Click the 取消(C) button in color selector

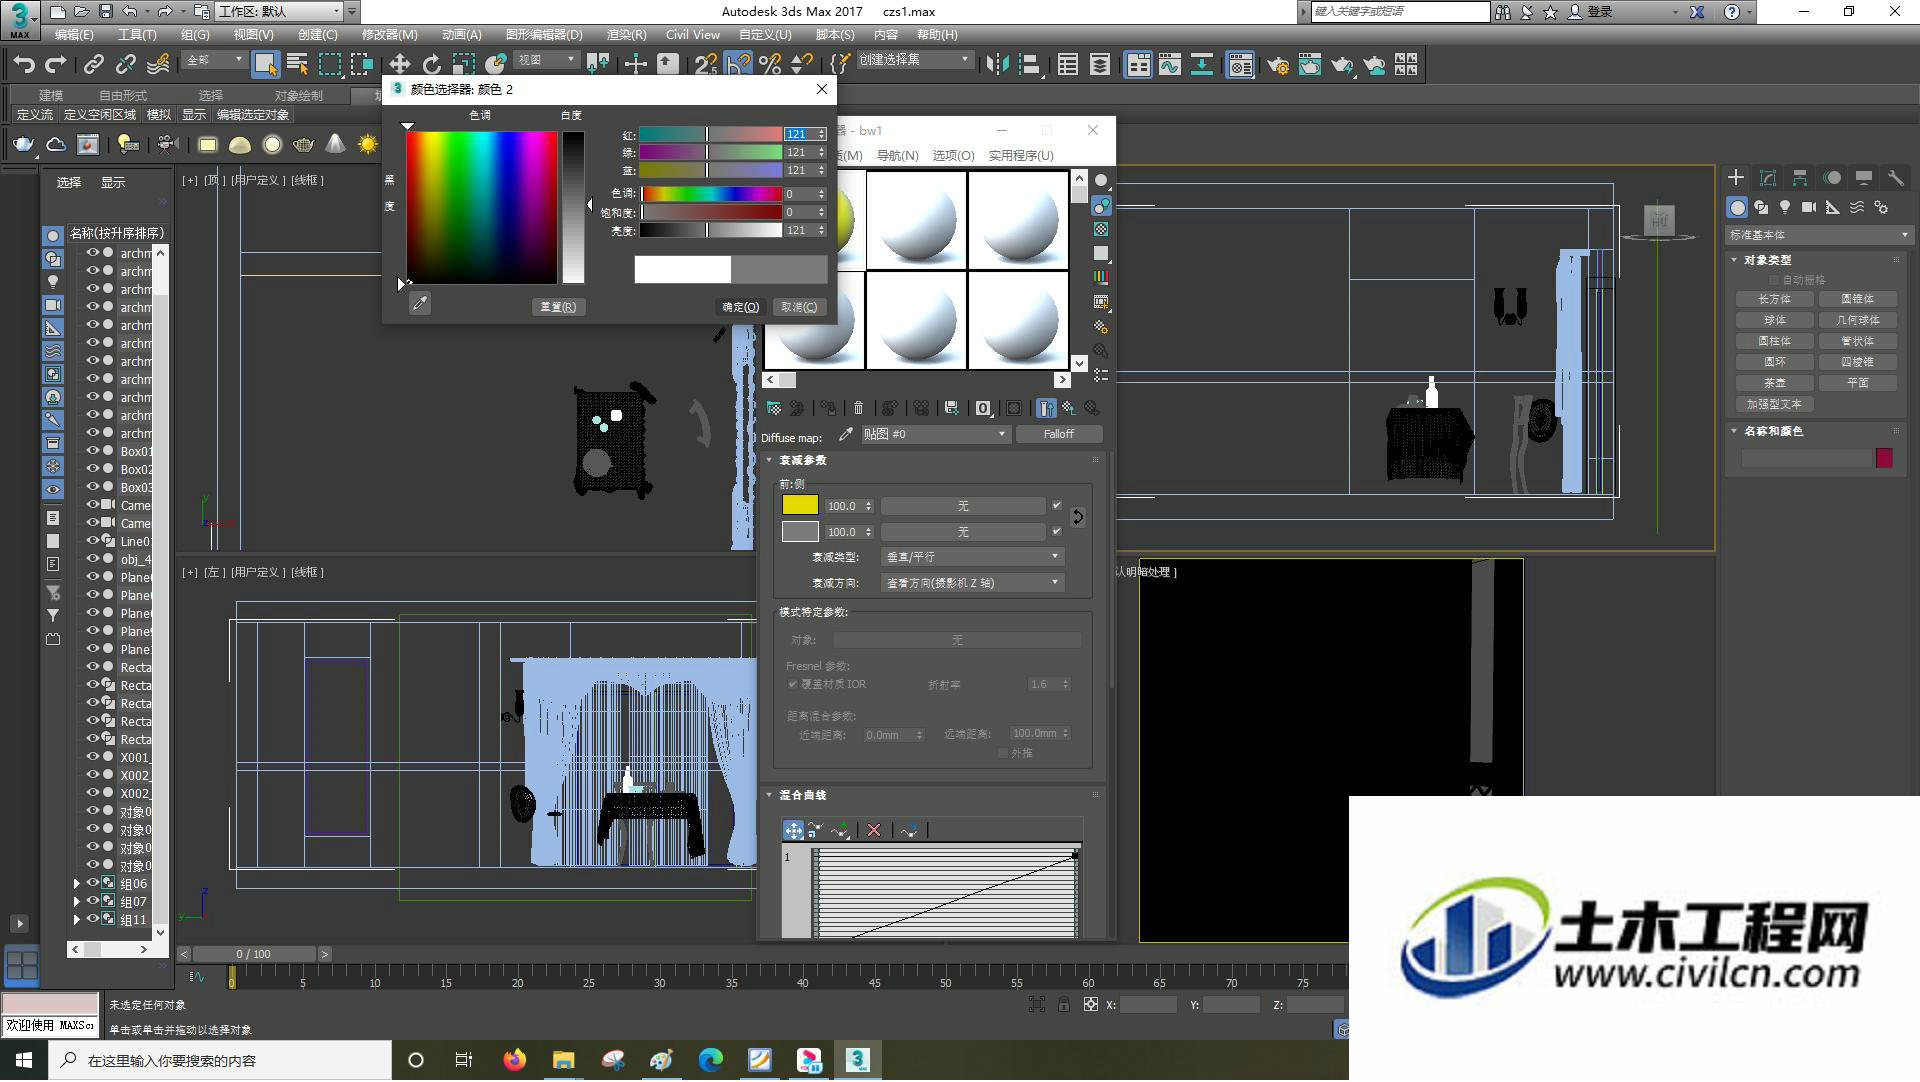point(799,307)
